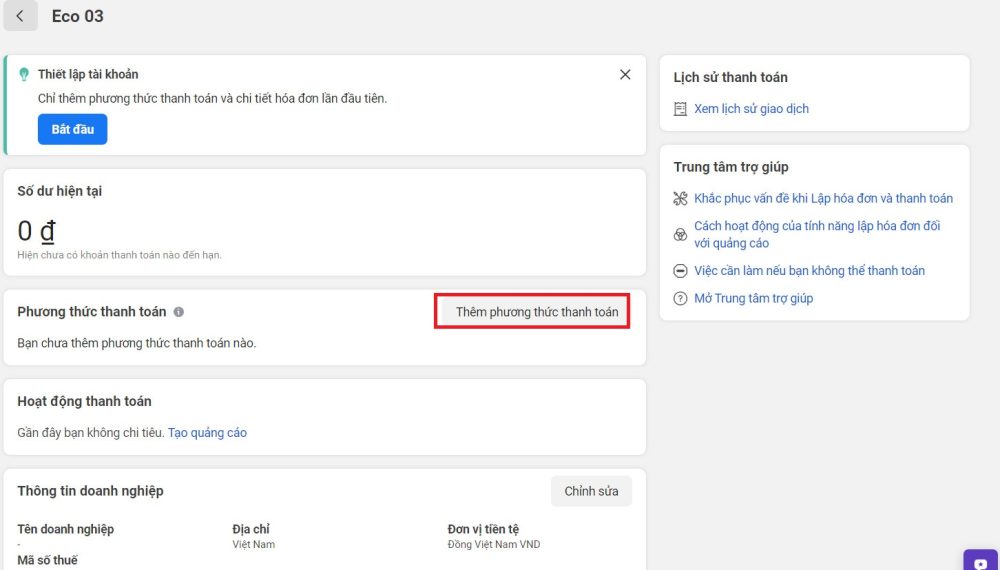The width and height of the screenshot is (1000, 570).
Task: Click the transaction history receipt icon
Action: [x=680, y=109]
